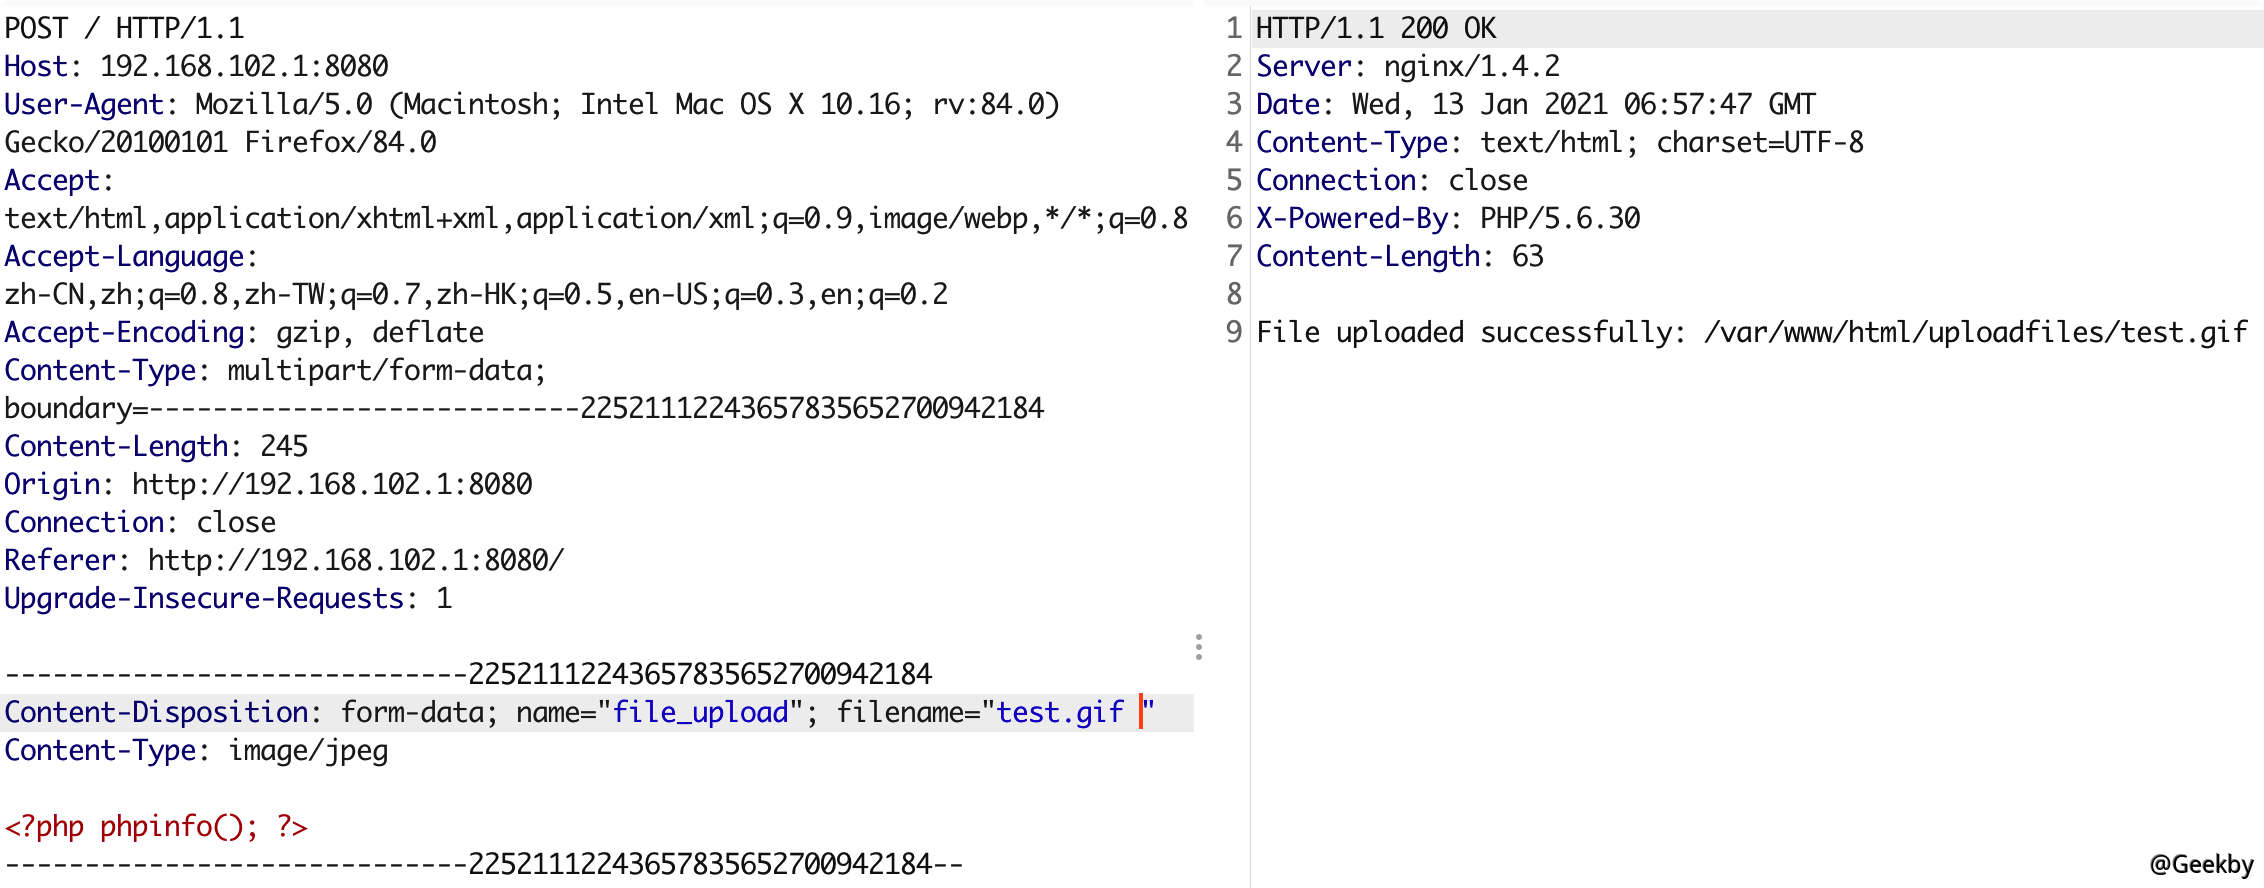The width and height of the screenshot is (2264, 888).
Task: Click the User-Agent header name
Action: coord(84,104)
